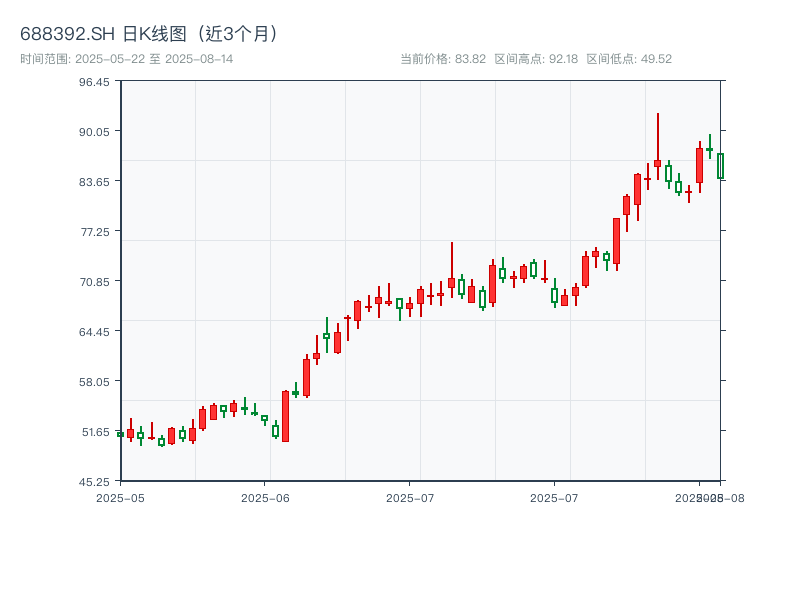Select the last hollow green candle on the chart
The width and height of the screenshot is (800, 600).
[720, 166]
